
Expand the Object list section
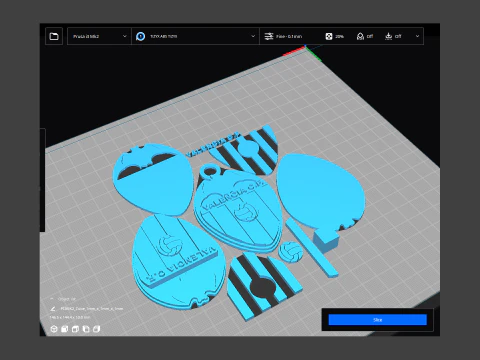point(63,299)
